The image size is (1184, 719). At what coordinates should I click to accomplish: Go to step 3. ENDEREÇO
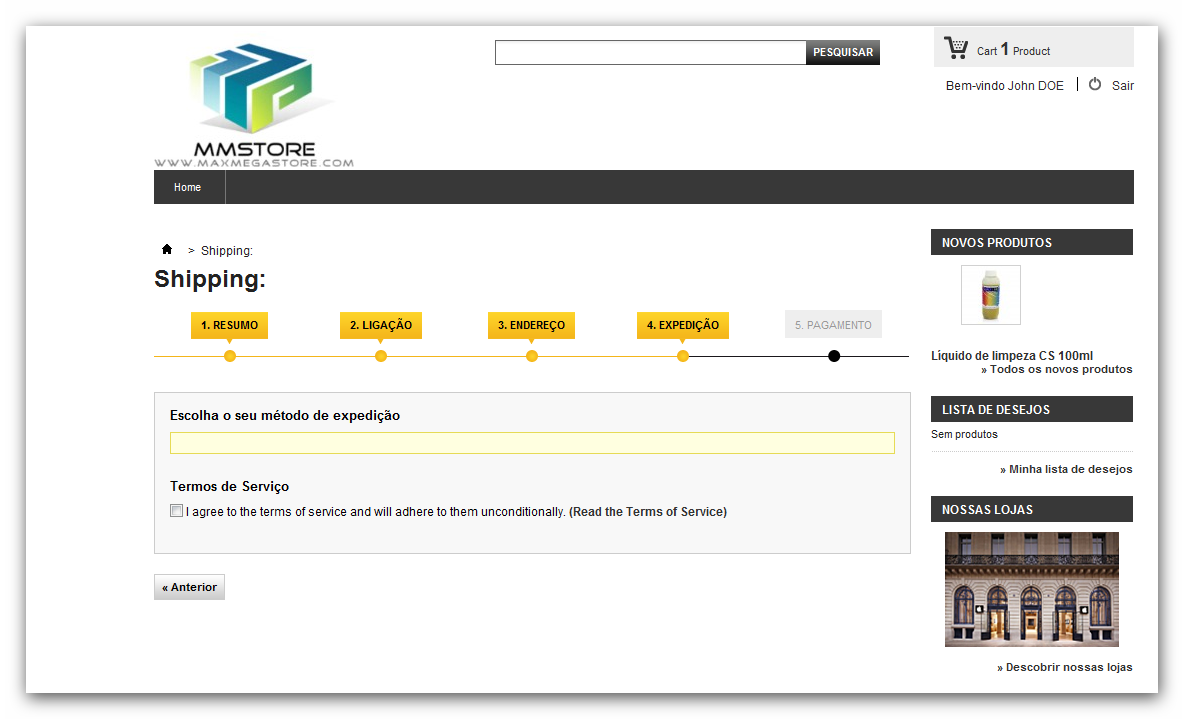point(532,325)
